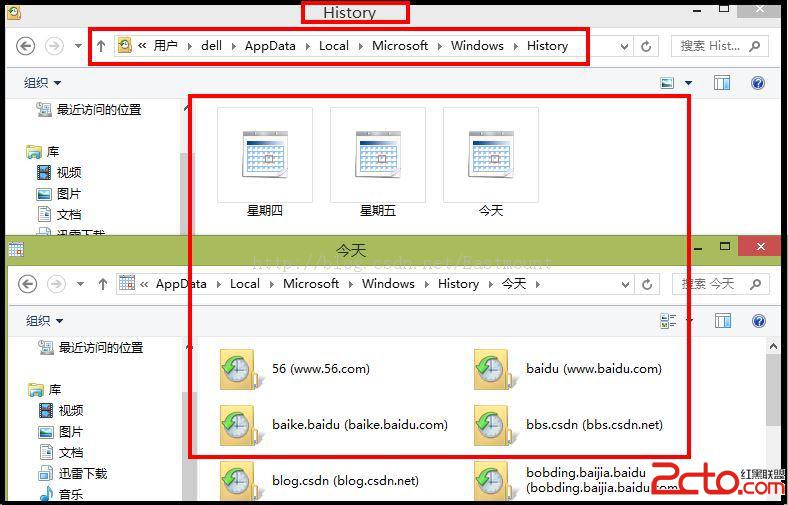Select History breadcrumb in 今天 address bar

click(458, 284)
